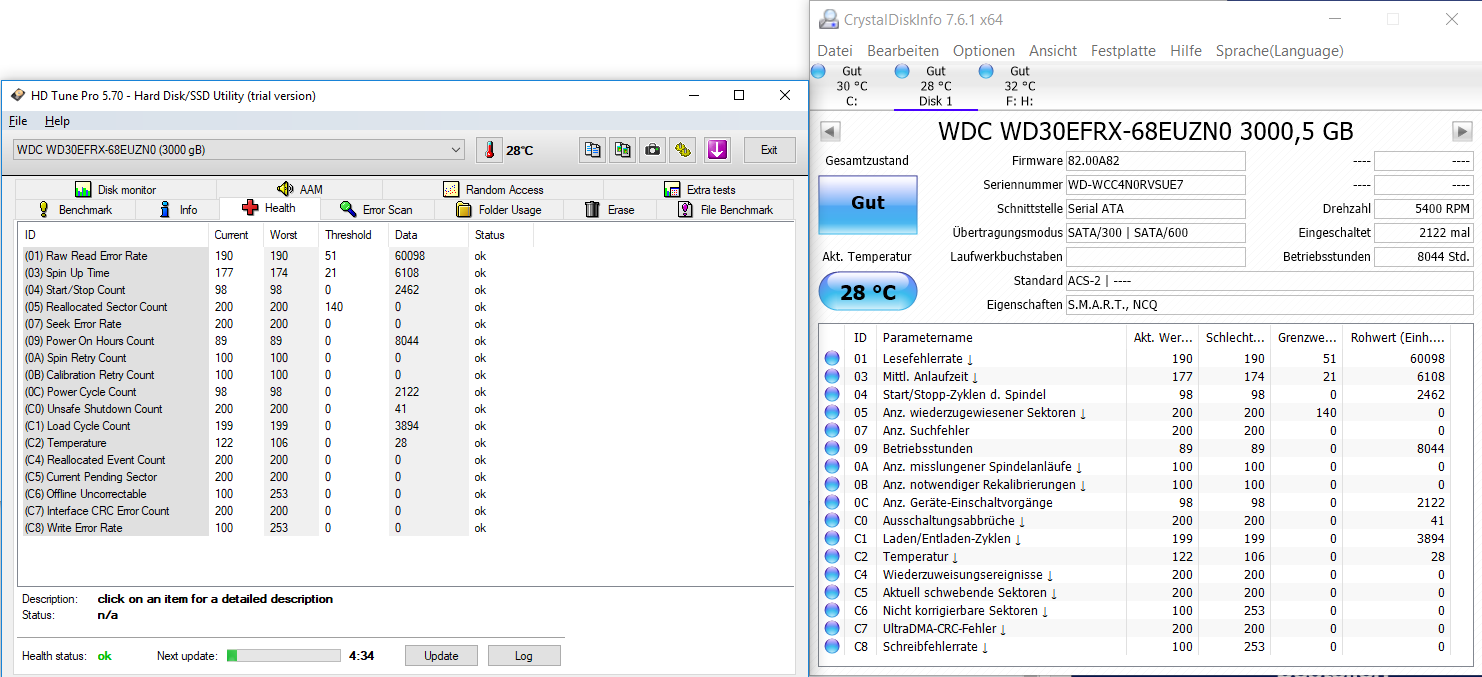
Task: Switch to the Disk monitor tab
Action: point(115,189)
